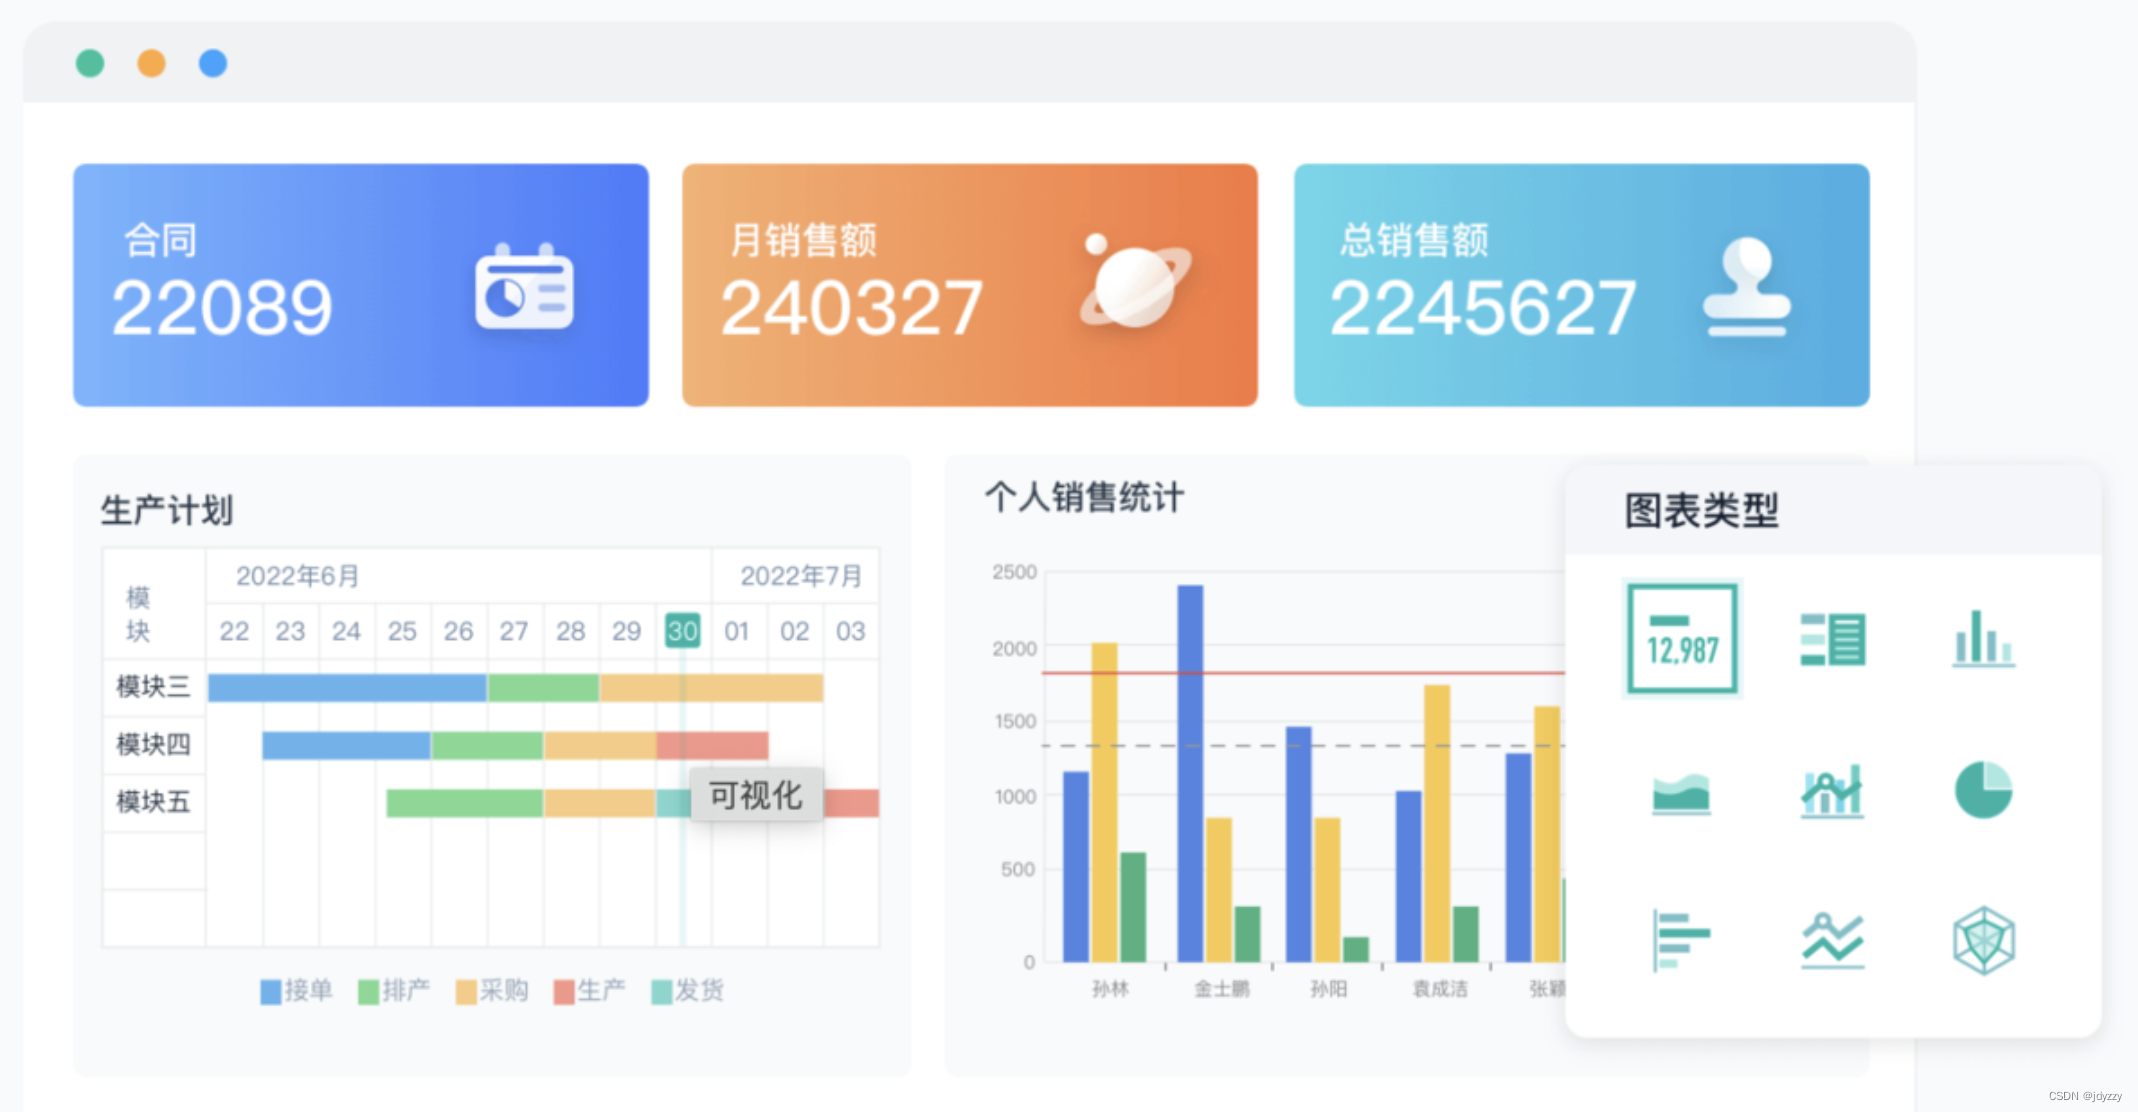The width and height of the screenshot is (2138, 1112).
Task: Choose the pie chart type icon
Action: tap(1983, 790)
